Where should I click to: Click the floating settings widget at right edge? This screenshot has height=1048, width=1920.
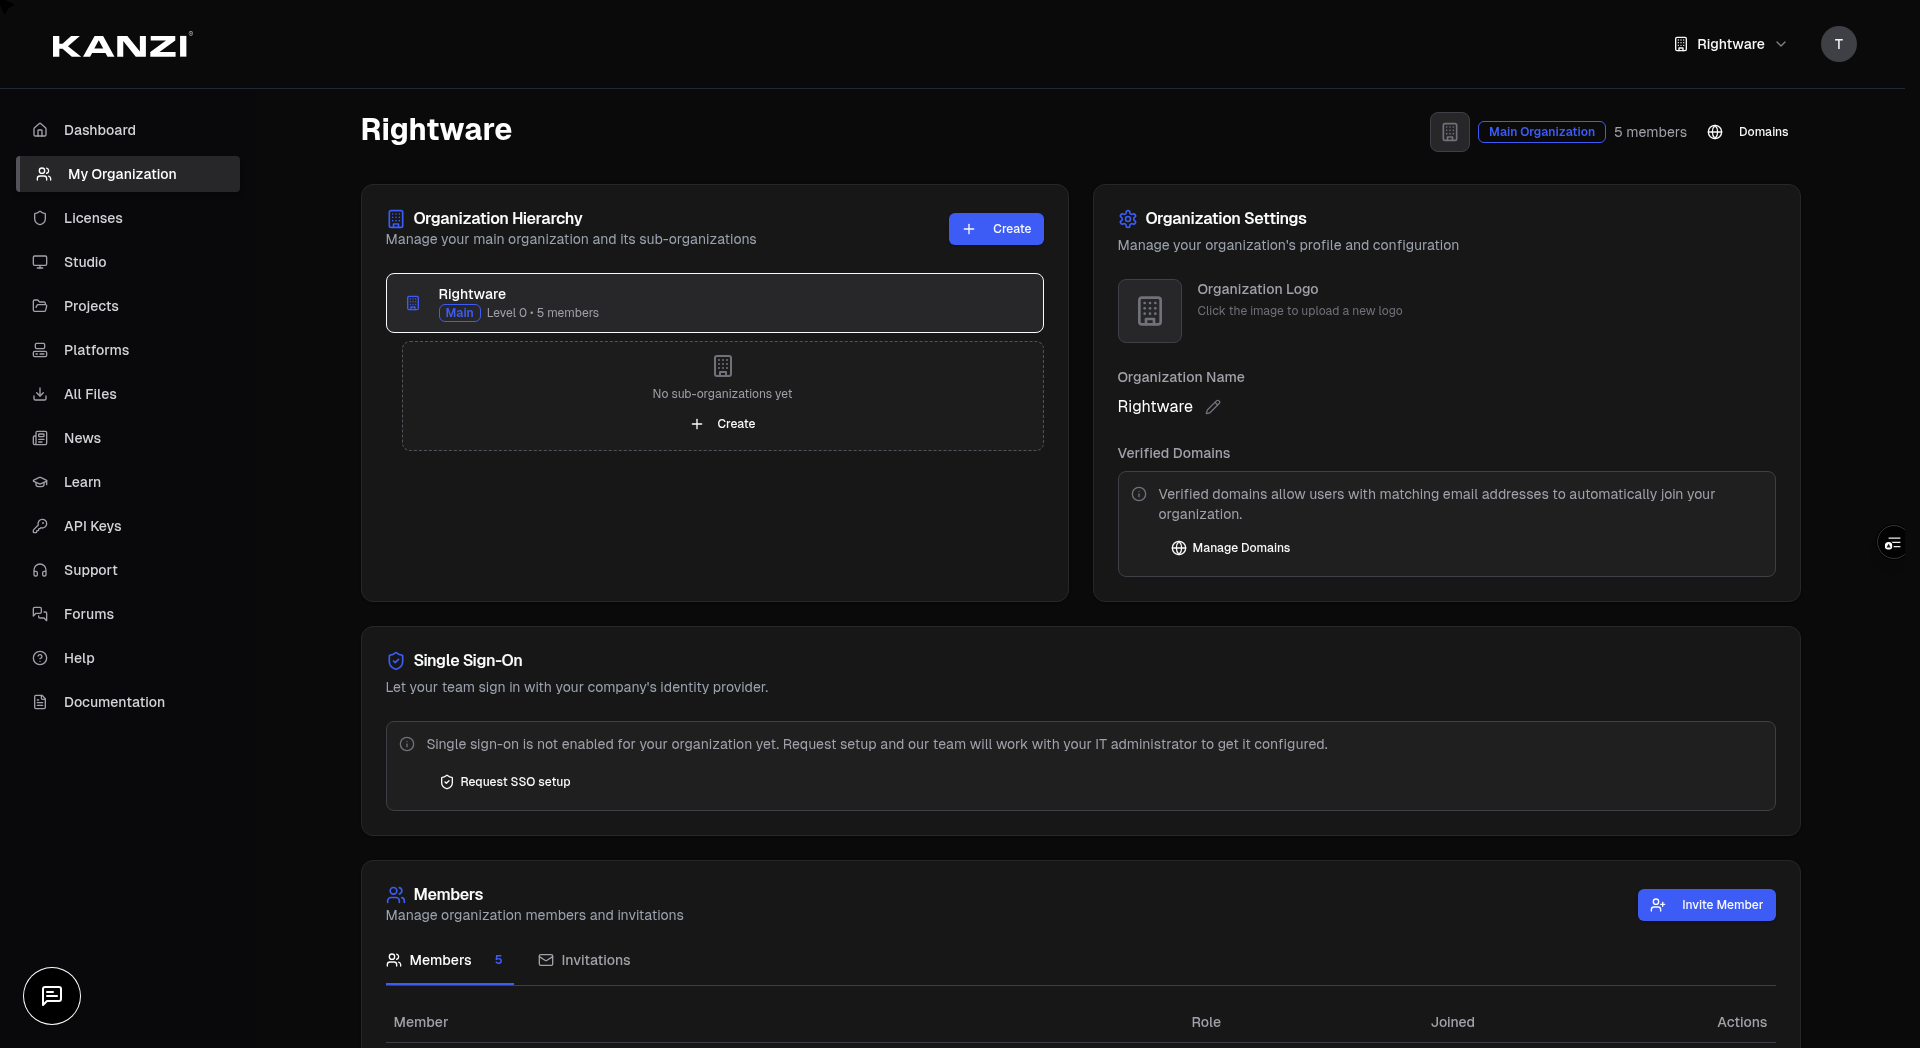coord(1893,543)
